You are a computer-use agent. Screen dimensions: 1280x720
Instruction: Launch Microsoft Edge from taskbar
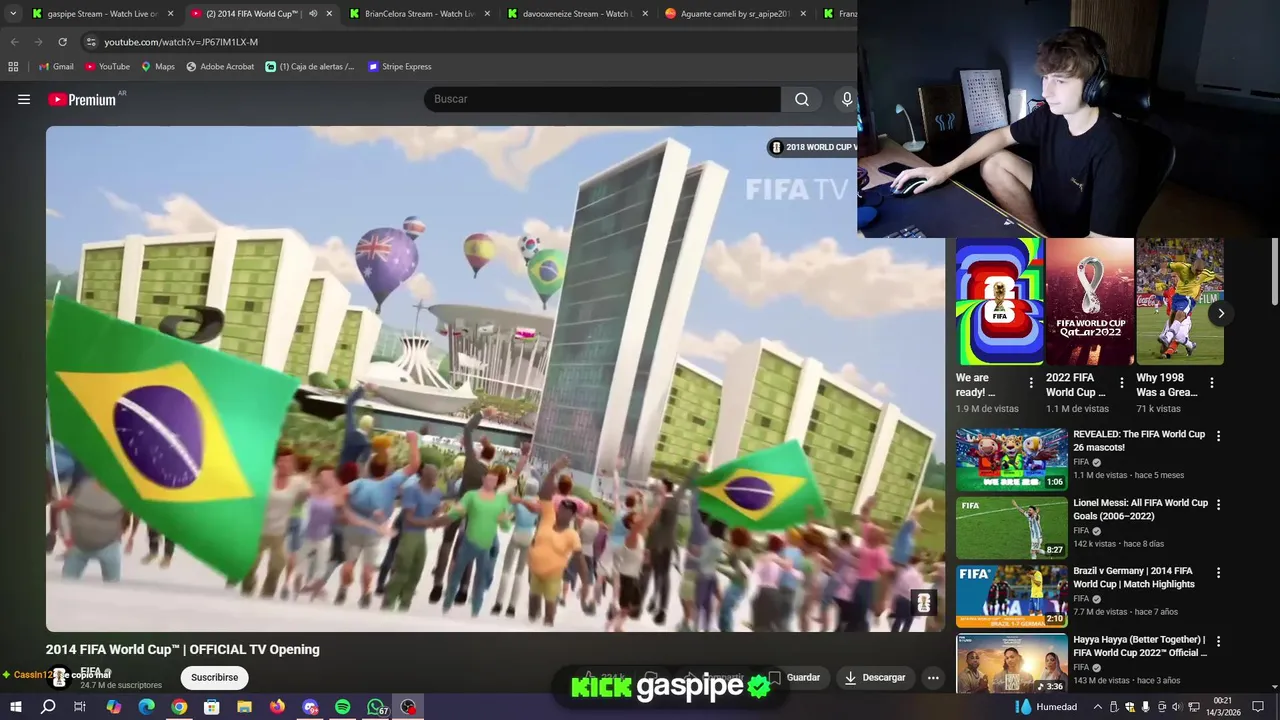pos(146,707)
